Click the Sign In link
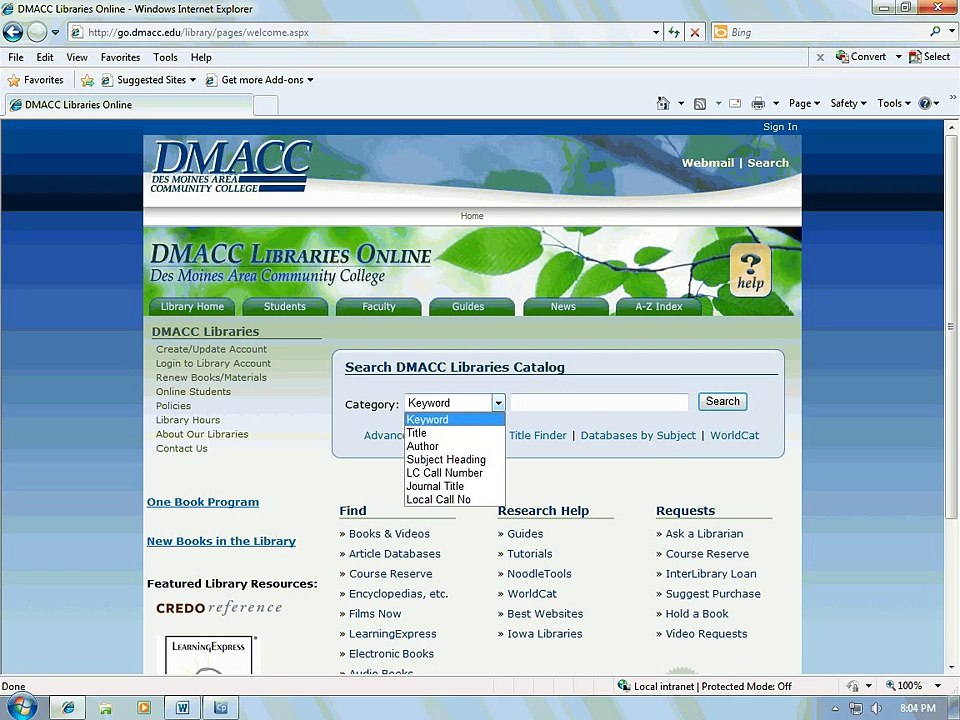Viewport: 960px width, 720px height. tap(780, 127)
